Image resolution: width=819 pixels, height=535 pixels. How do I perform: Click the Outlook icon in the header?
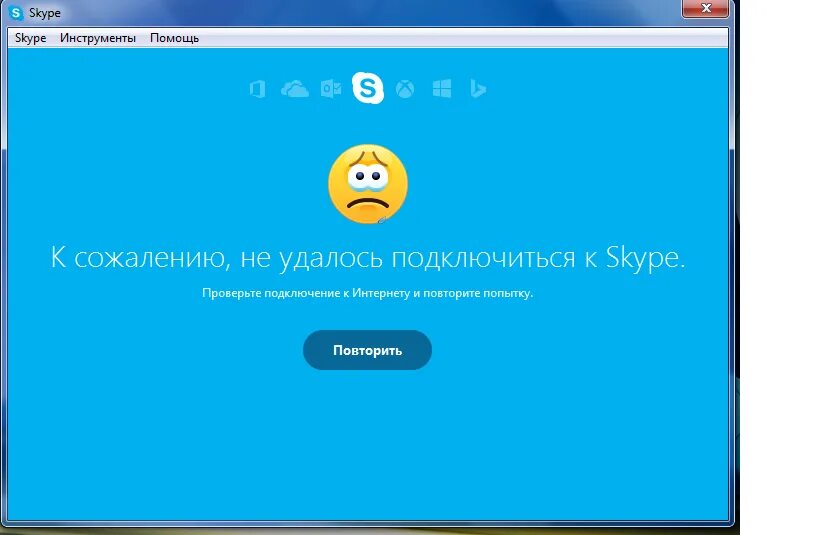coord(331,89)
